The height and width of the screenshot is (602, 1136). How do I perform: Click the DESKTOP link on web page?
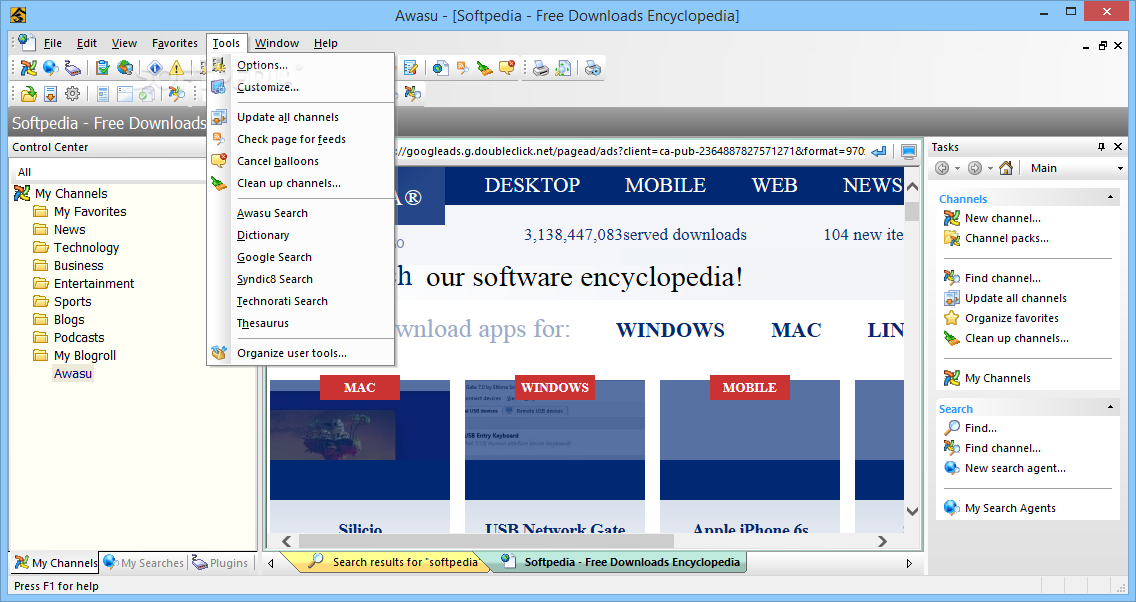click(532, 185)
